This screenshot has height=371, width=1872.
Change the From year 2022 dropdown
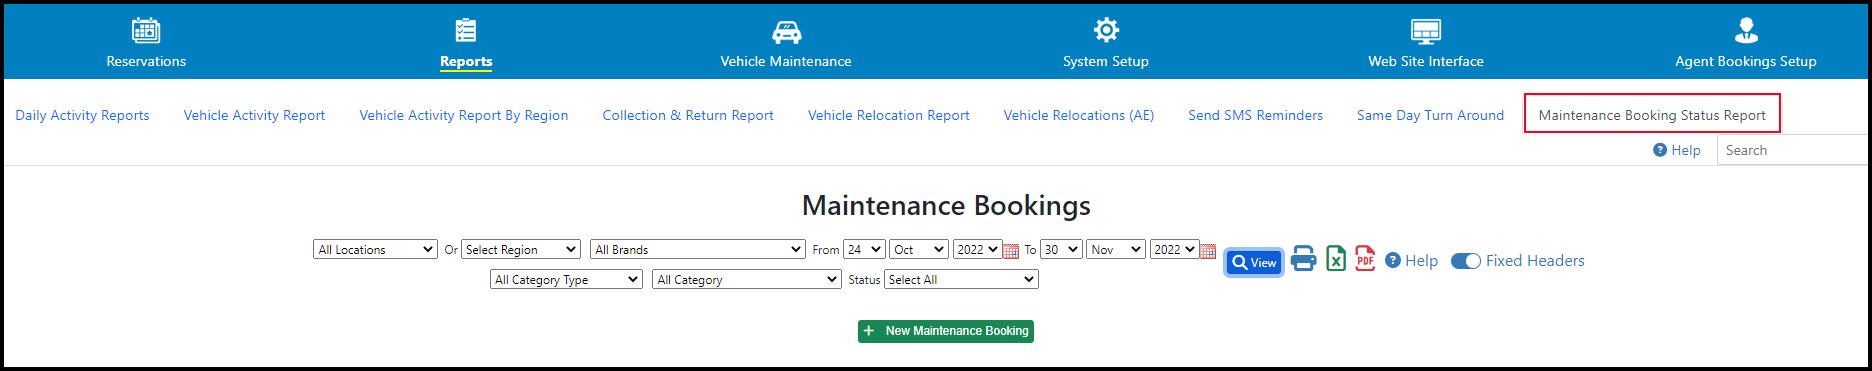977,250
